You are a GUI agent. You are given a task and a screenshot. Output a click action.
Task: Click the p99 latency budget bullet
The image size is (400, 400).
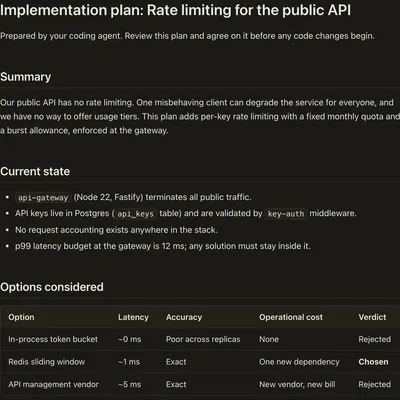(163, 246)
